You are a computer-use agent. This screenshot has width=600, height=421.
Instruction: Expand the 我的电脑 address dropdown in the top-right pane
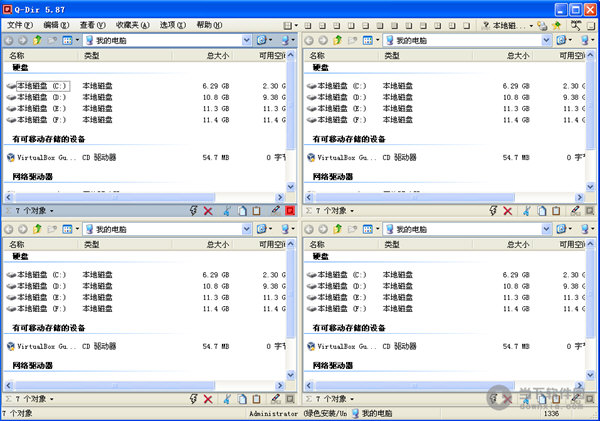pos(546,40)
